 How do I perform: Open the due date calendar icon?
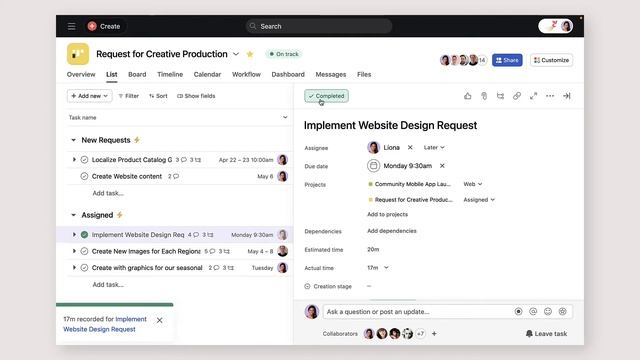tap(373, 166)
